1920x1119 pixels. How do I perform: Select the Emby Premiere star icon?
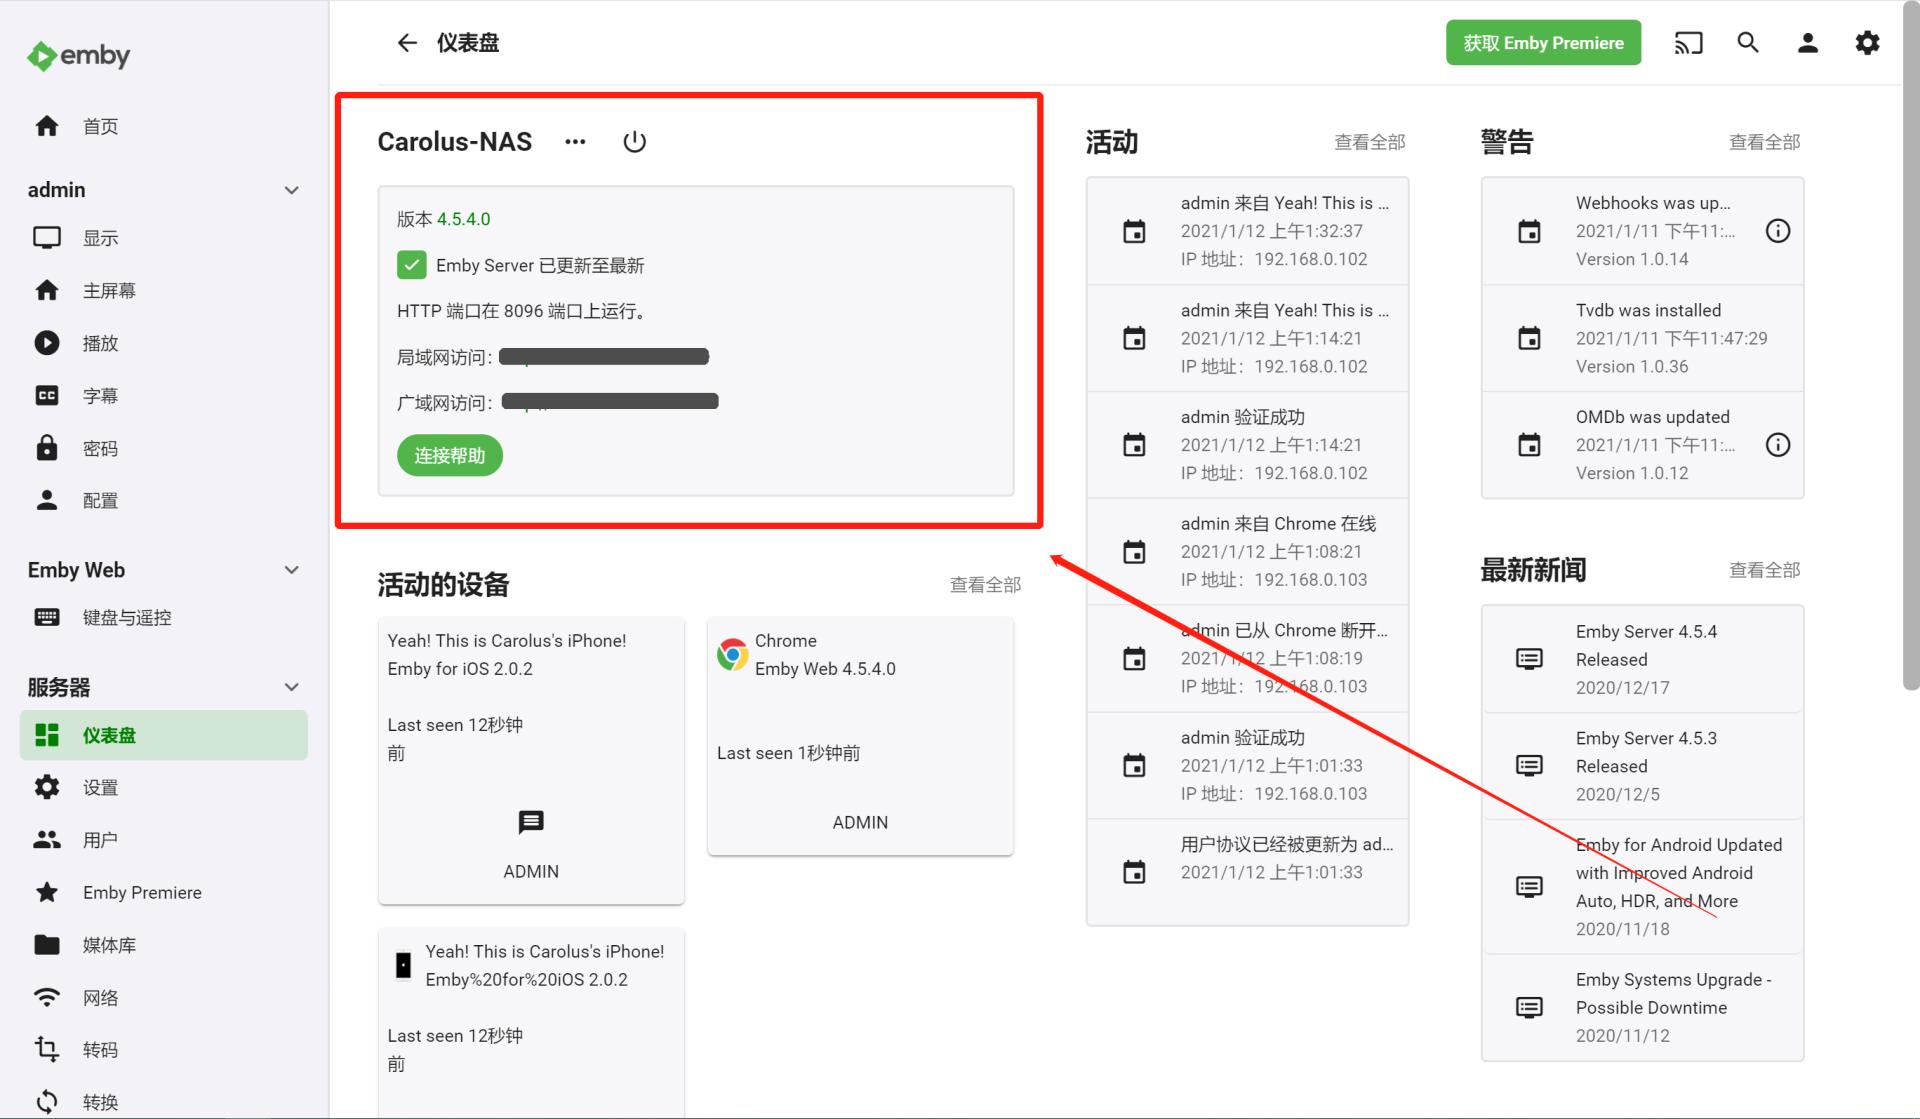[x=46, y=892]
